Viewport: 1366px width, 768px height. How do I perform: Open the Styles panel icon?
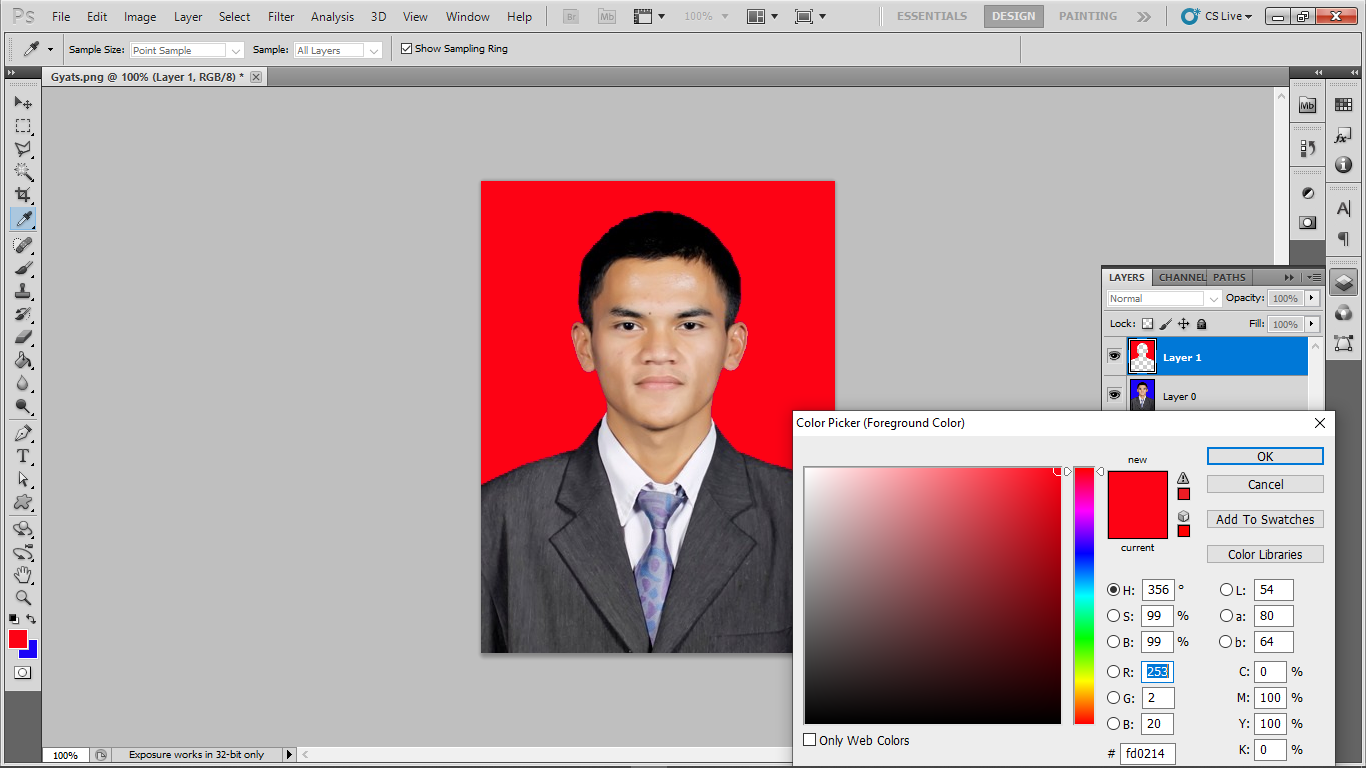(1343, 135)
